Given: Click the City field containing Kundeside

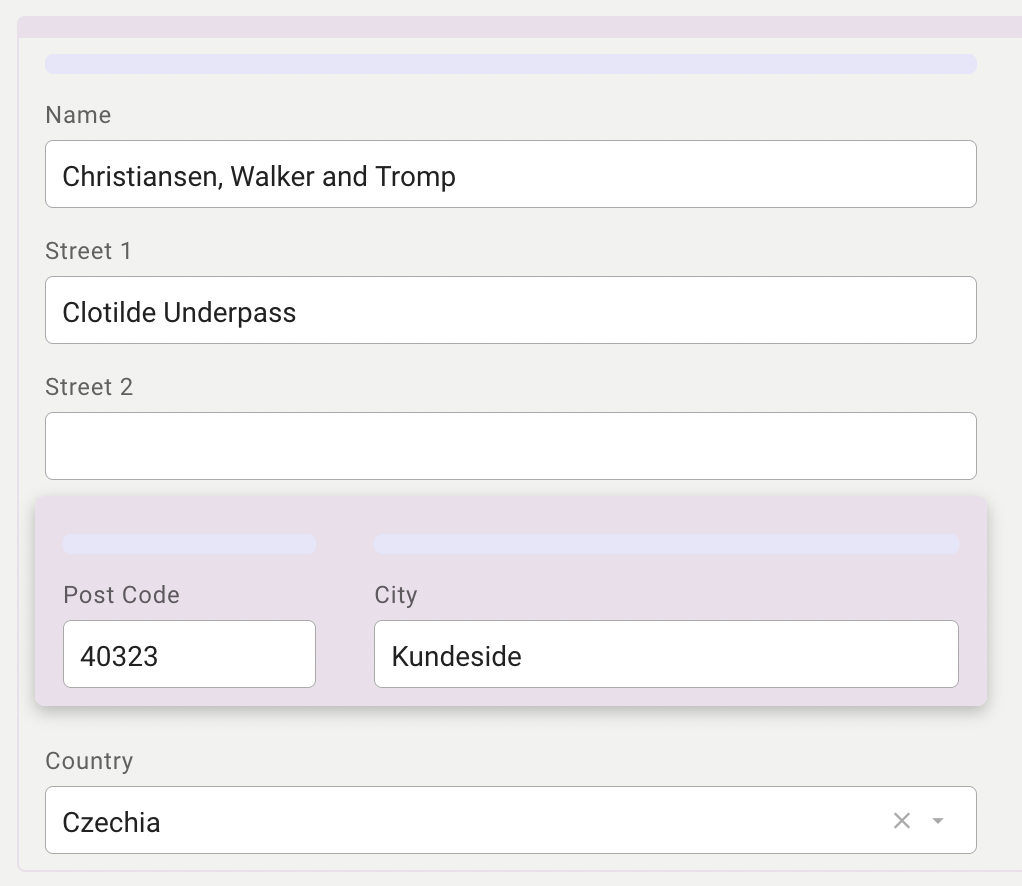Looking at the screenshot, I should (665, 655).
